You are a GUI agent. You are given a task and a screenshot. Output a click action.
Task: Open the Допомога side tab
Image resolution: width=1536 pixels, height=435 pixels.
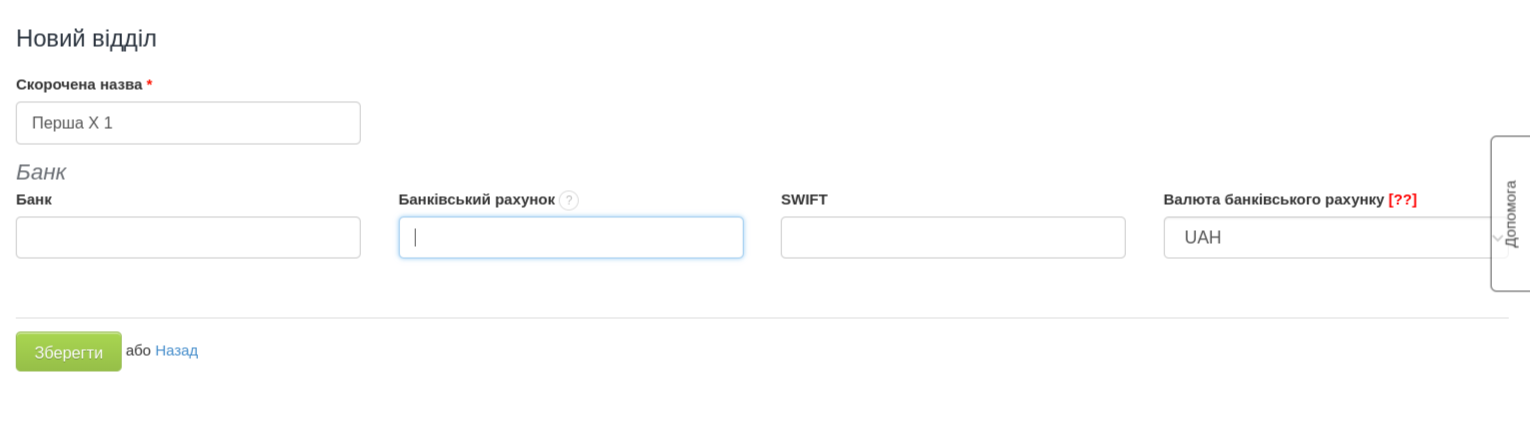[x=1511, y=214]
